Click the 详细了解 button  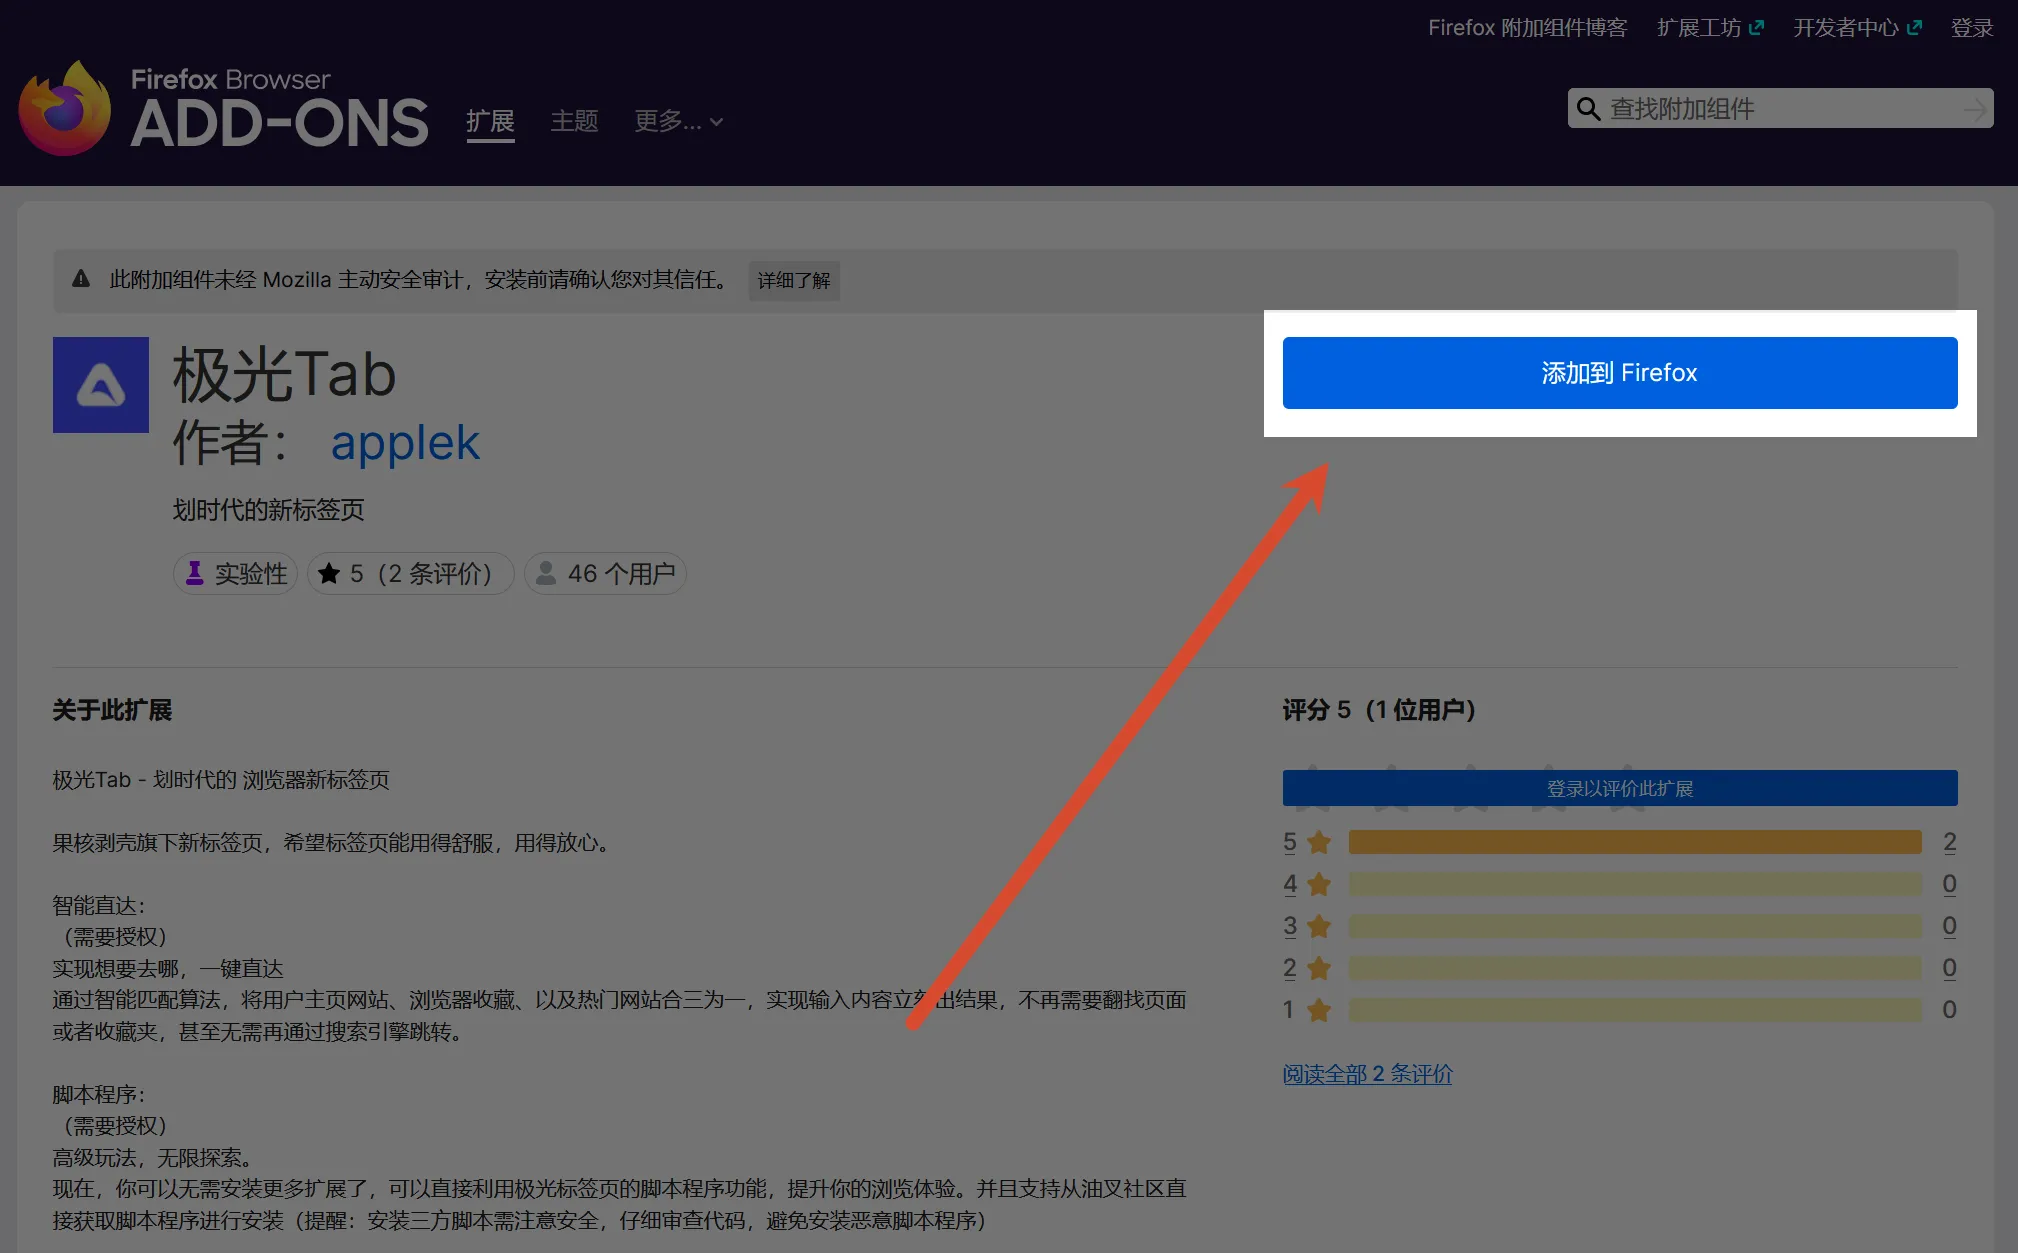click(794, 281)
